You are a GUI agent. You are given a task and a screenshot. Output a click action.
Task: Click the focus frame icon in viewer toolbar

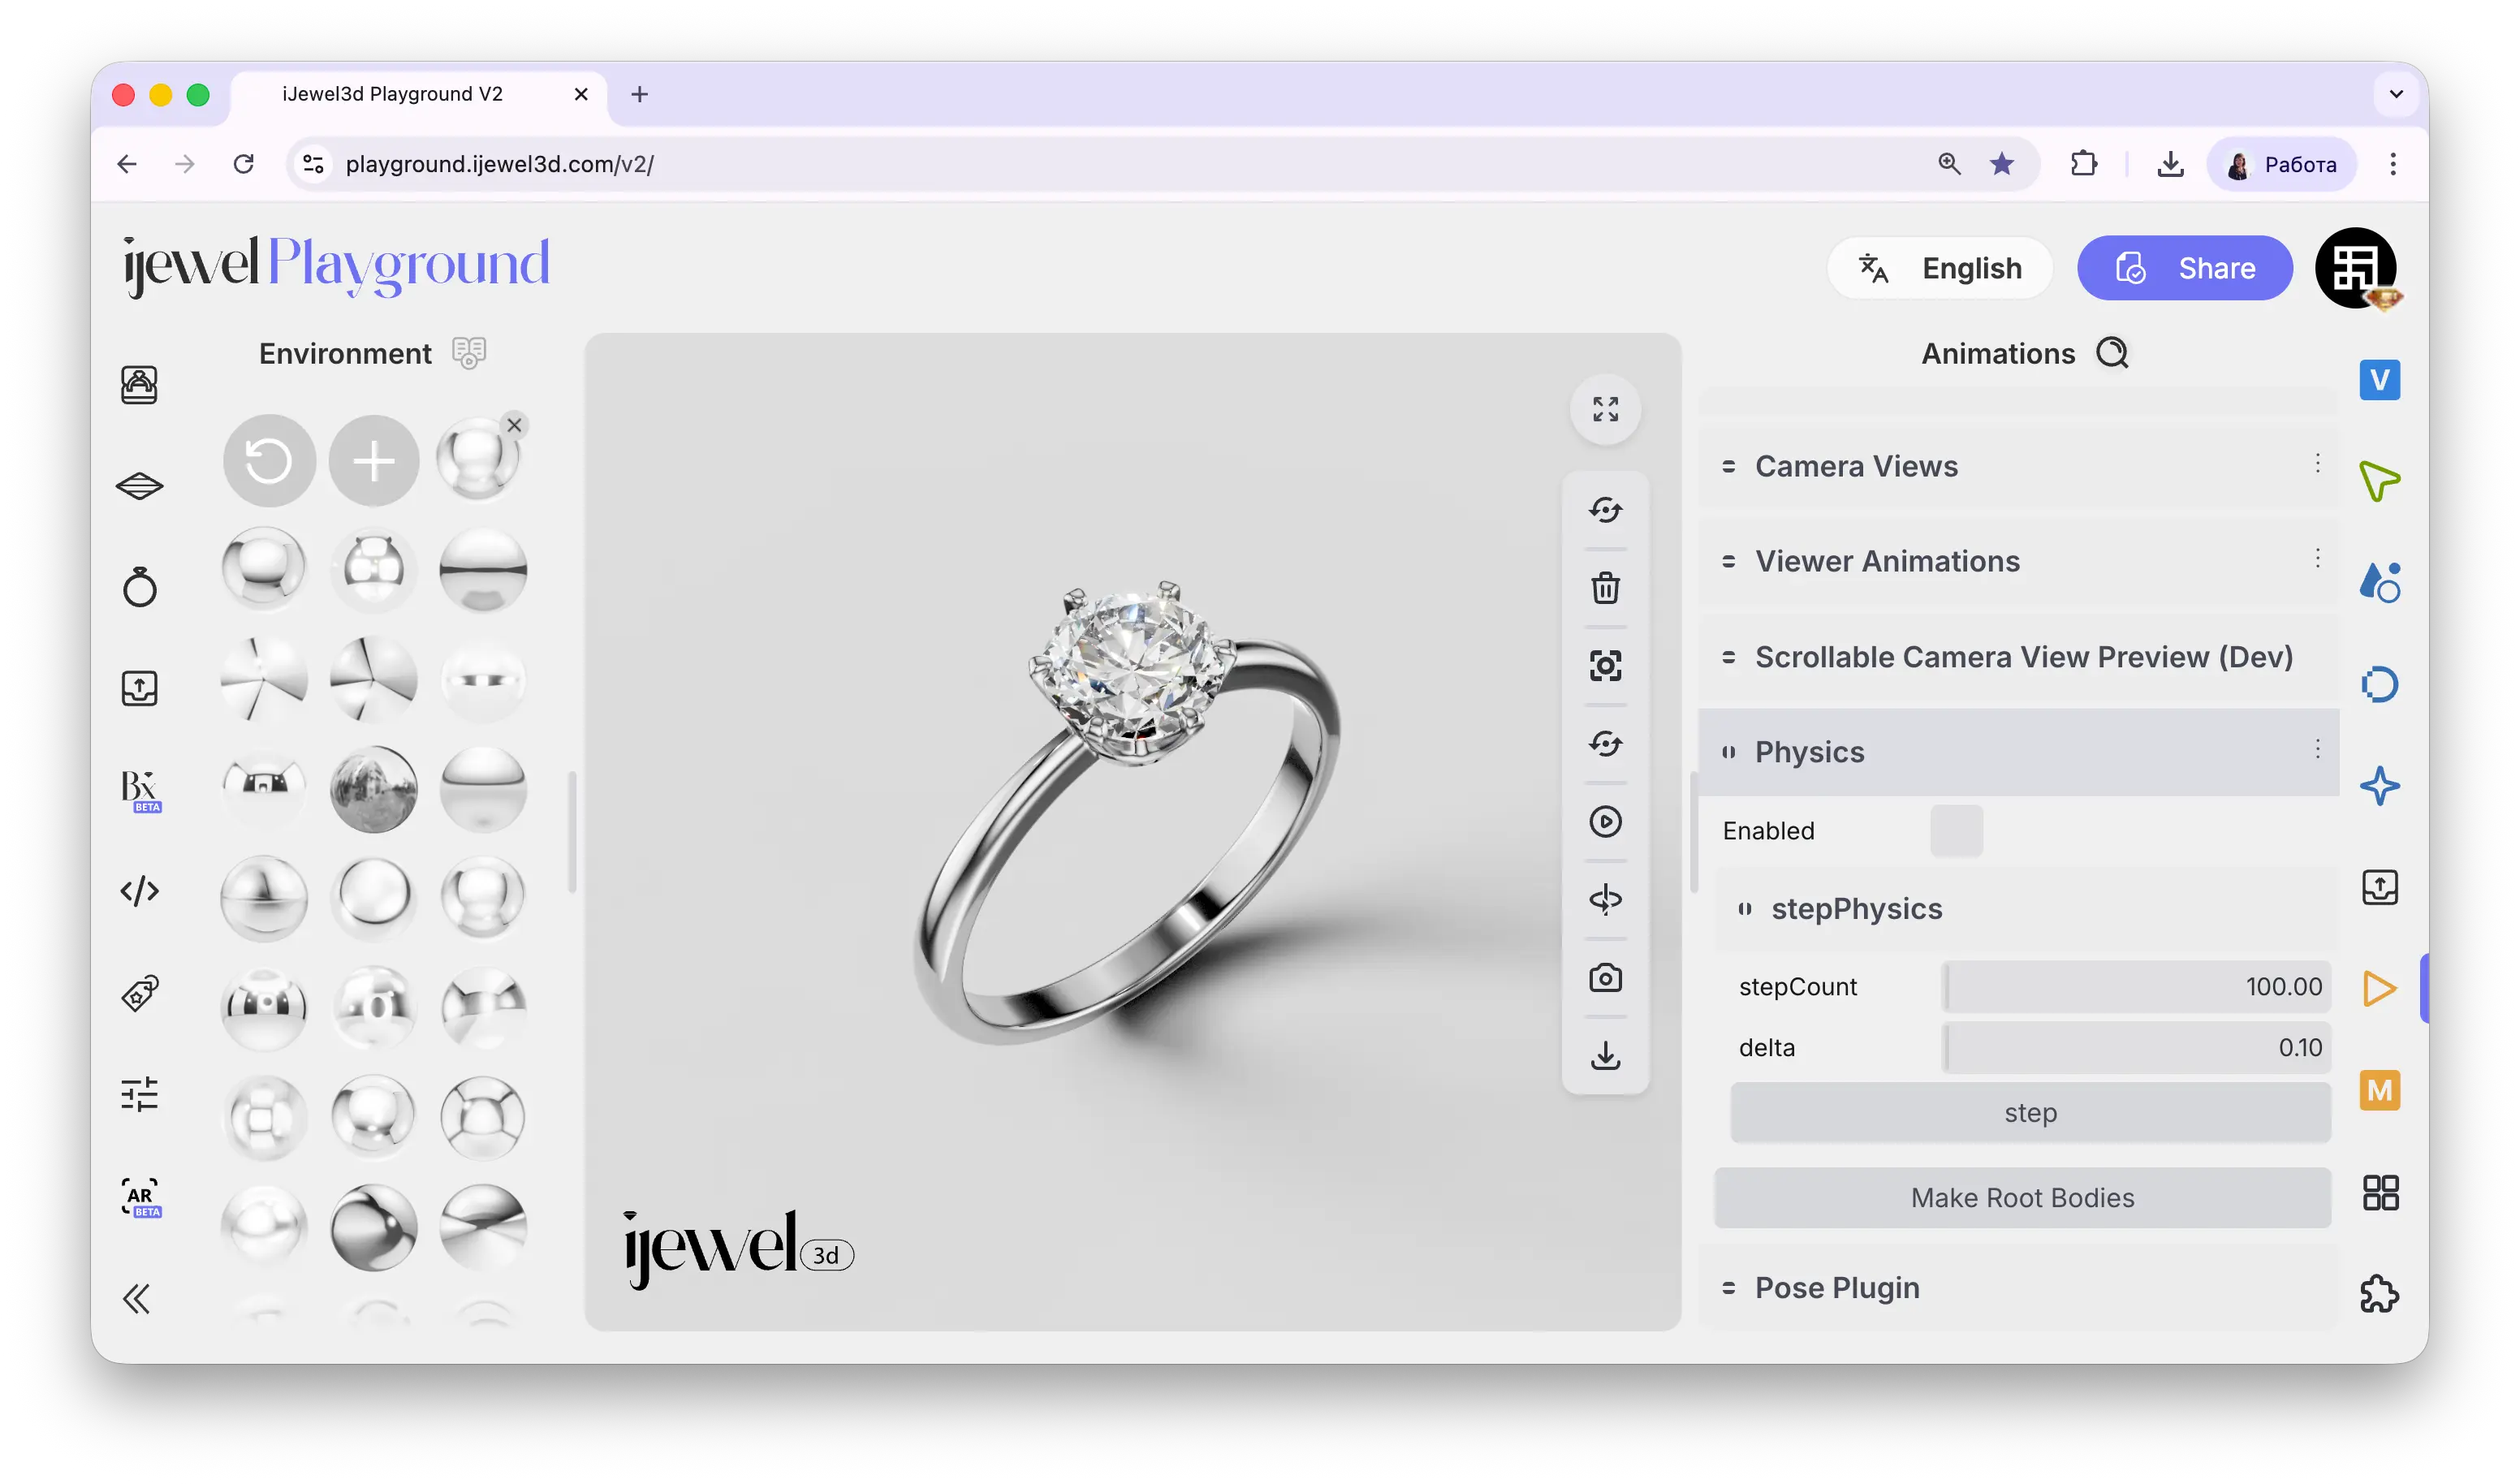coord(1605,666)
